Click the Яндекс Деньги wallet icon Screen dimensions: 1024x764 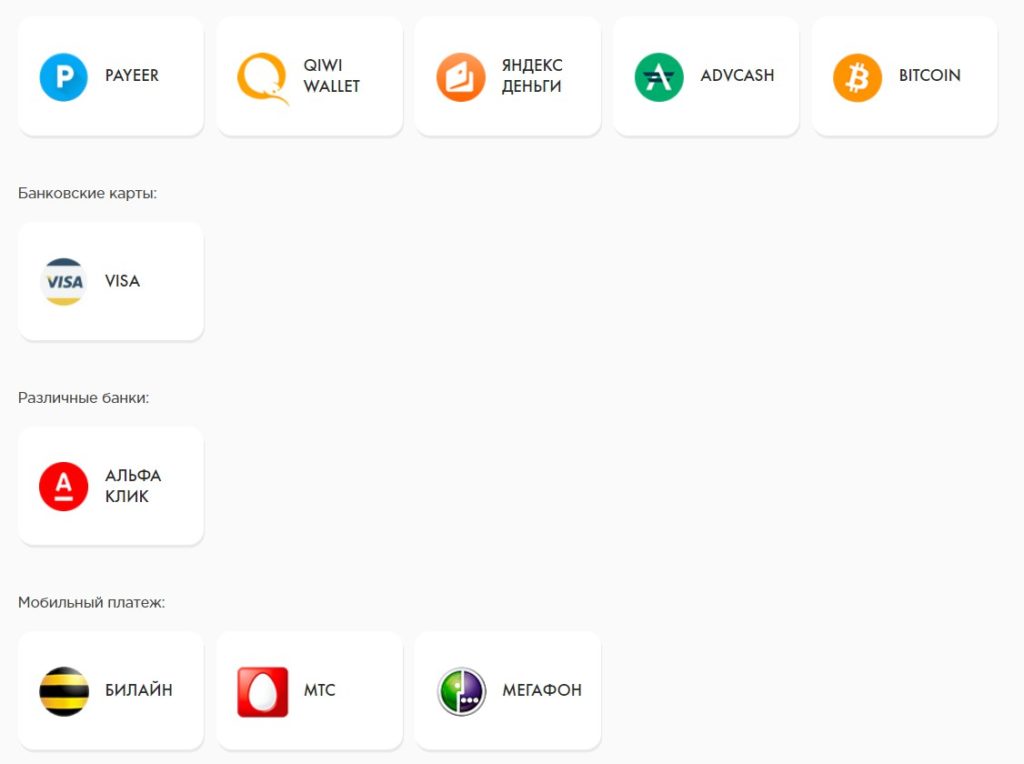tap(461, 77)
